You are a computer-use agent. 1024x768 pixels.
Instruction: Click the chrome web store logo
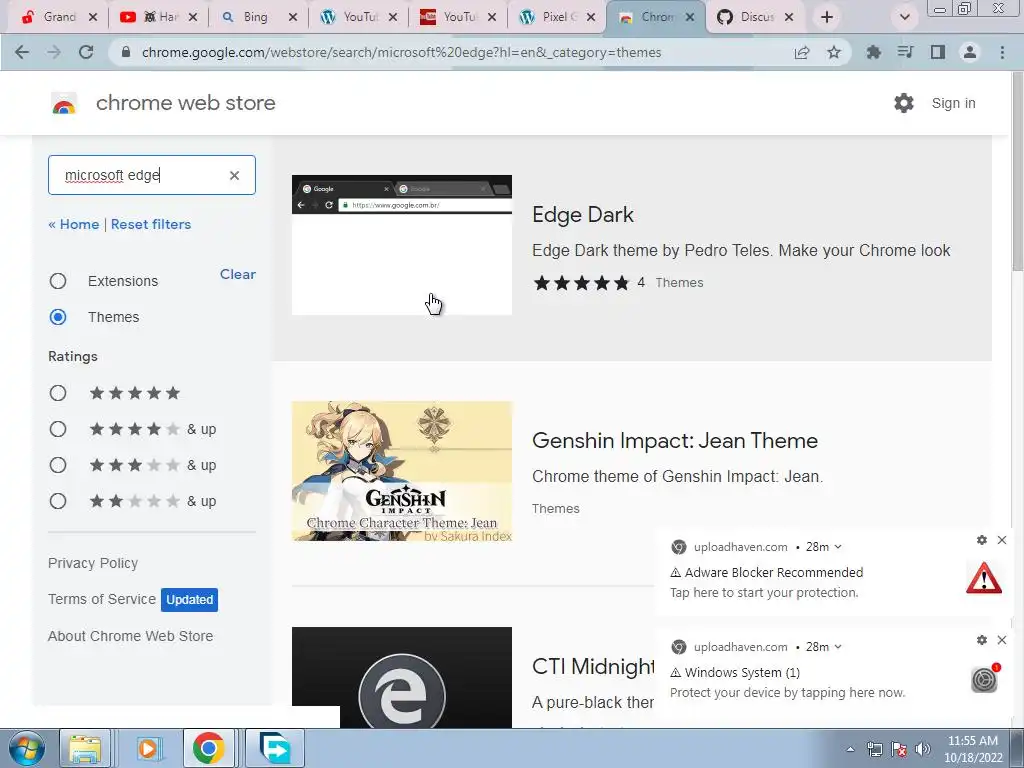[x=64, y=103]
